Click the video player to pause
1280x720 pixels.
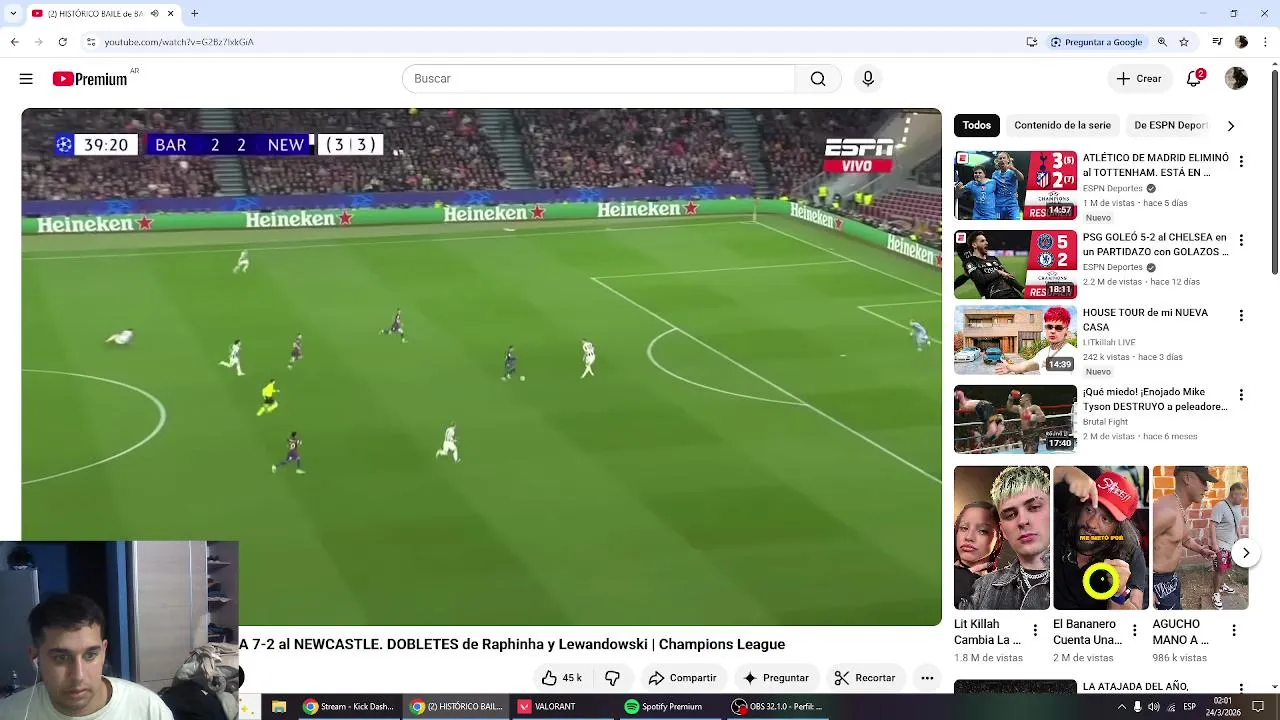(481, 367)
